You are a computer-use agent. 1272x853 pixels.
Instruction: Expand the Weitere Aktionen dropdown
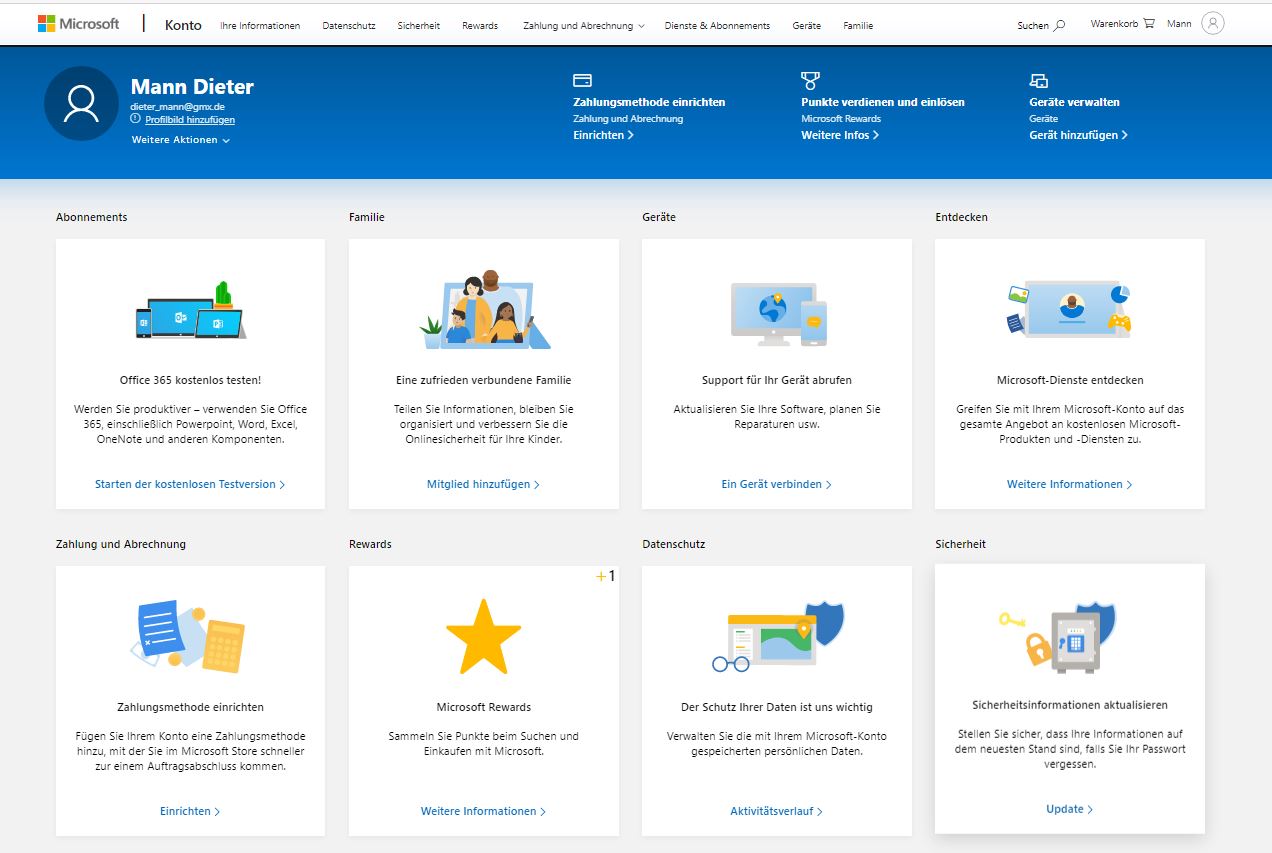coord(181,140)
